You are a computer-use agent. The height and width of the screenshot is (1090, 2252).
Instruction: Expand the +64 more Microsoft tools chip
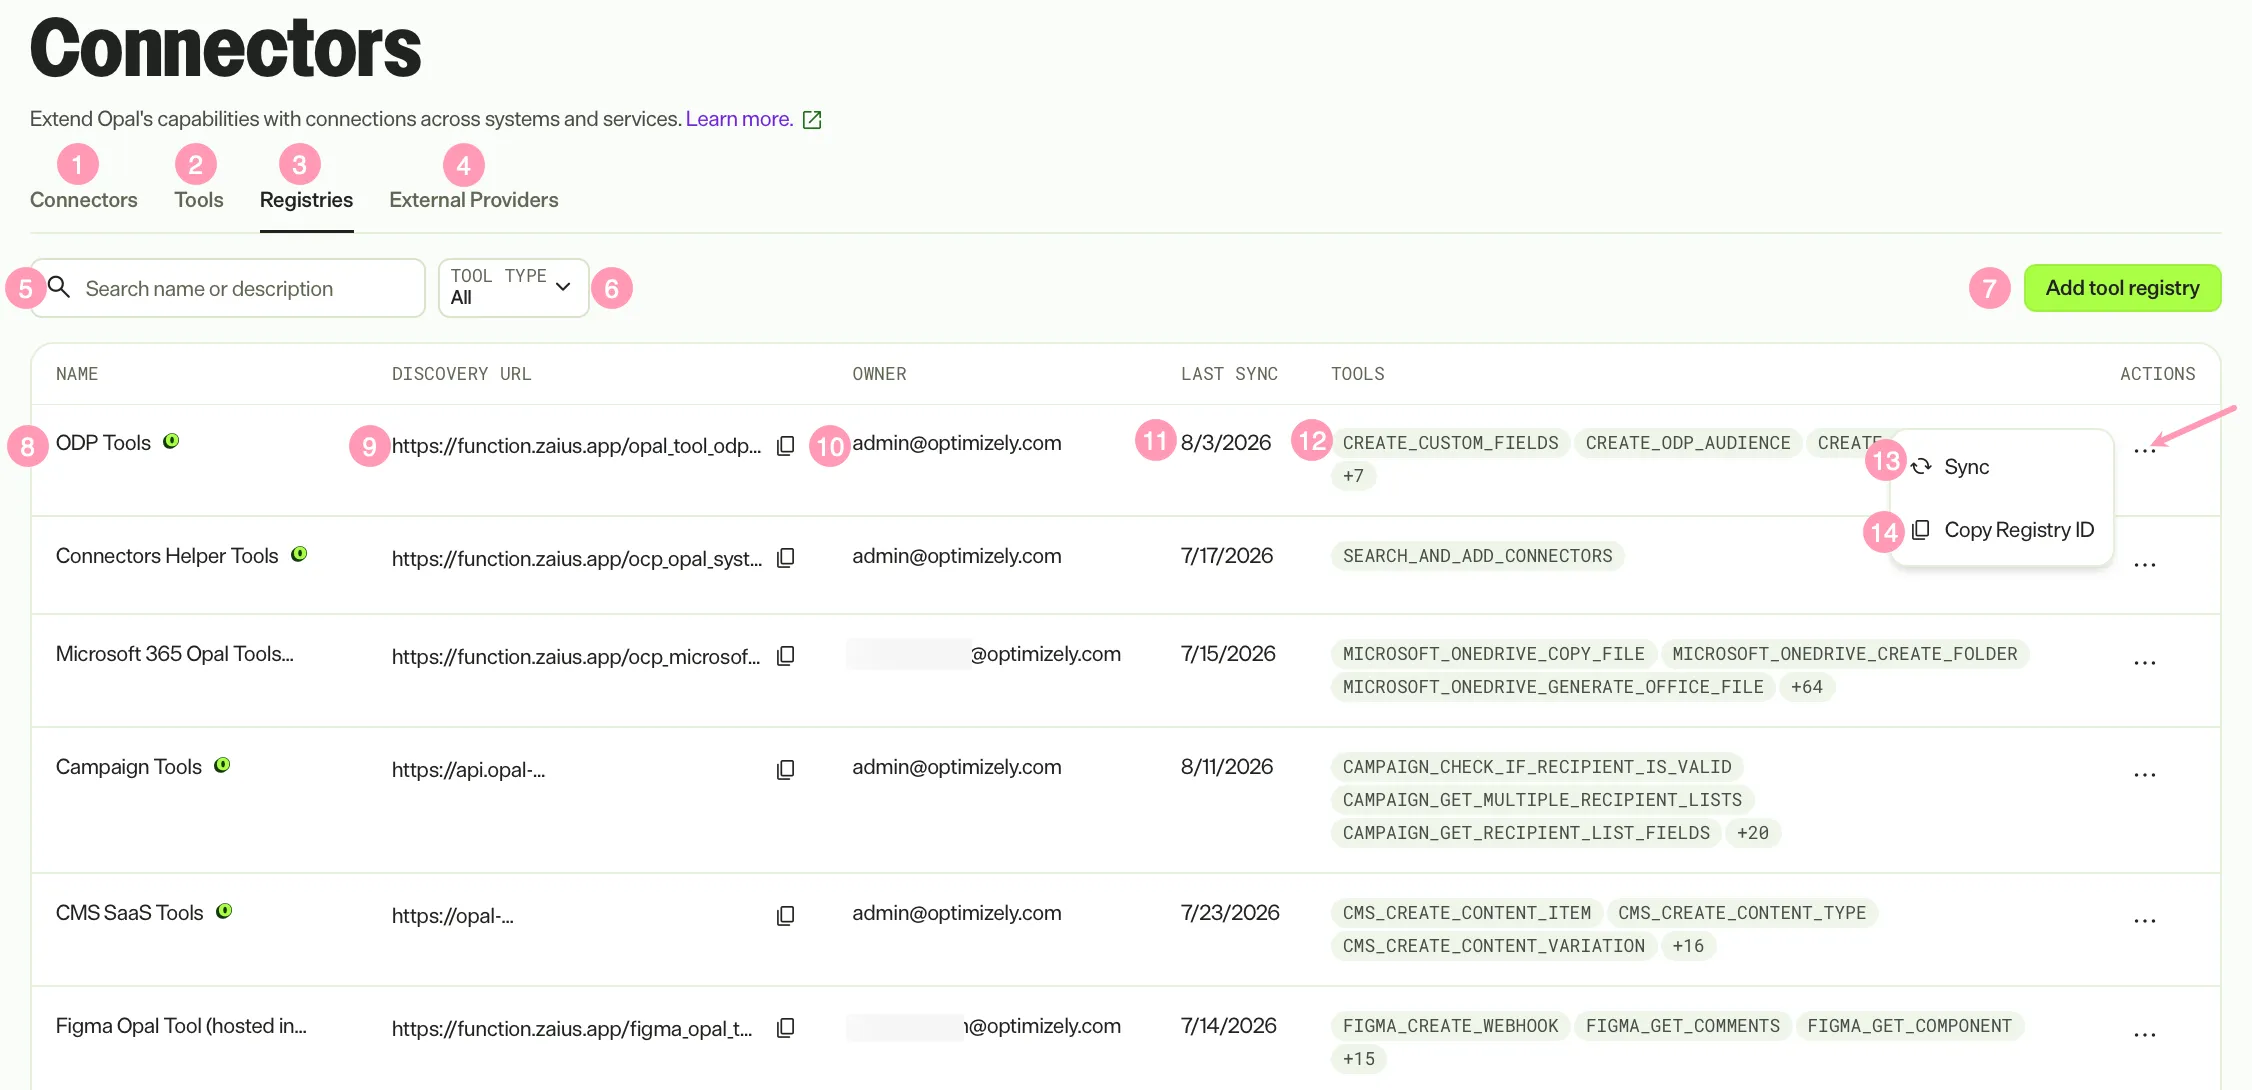(1806, 687)
